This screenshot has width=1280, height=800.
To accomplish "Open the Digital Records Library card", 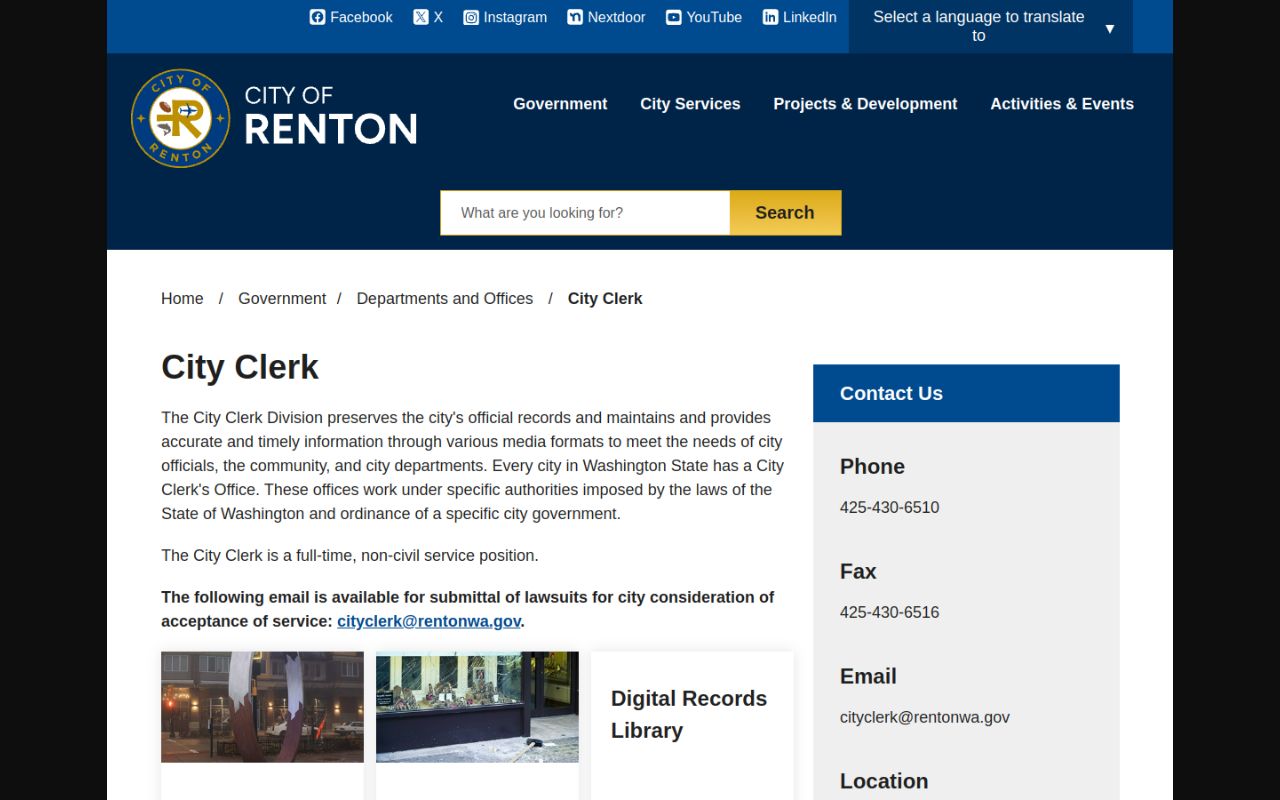I will [x=692, y=725].
